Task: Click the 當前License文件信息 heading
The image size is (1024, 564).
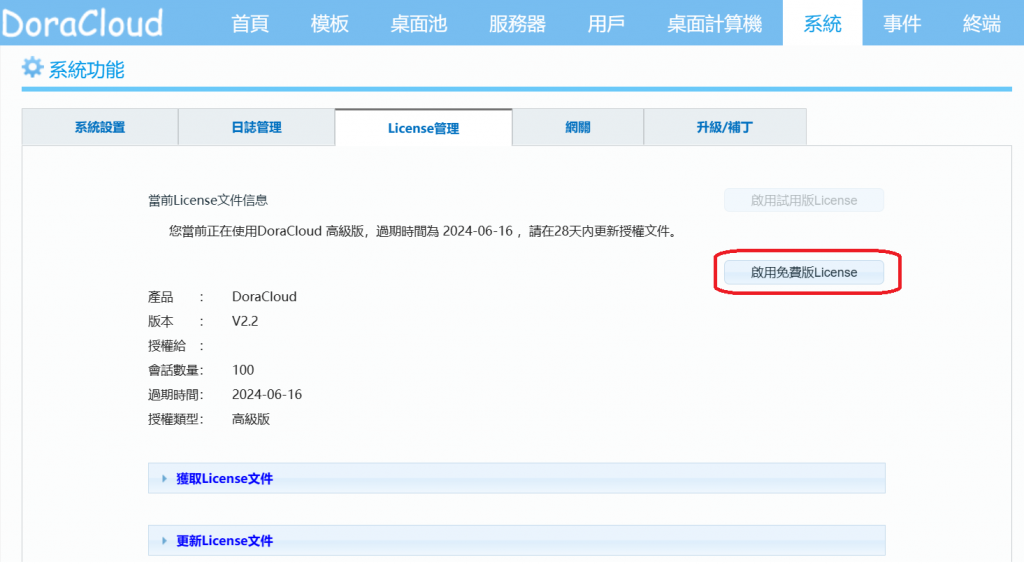Action: (208, 200)
